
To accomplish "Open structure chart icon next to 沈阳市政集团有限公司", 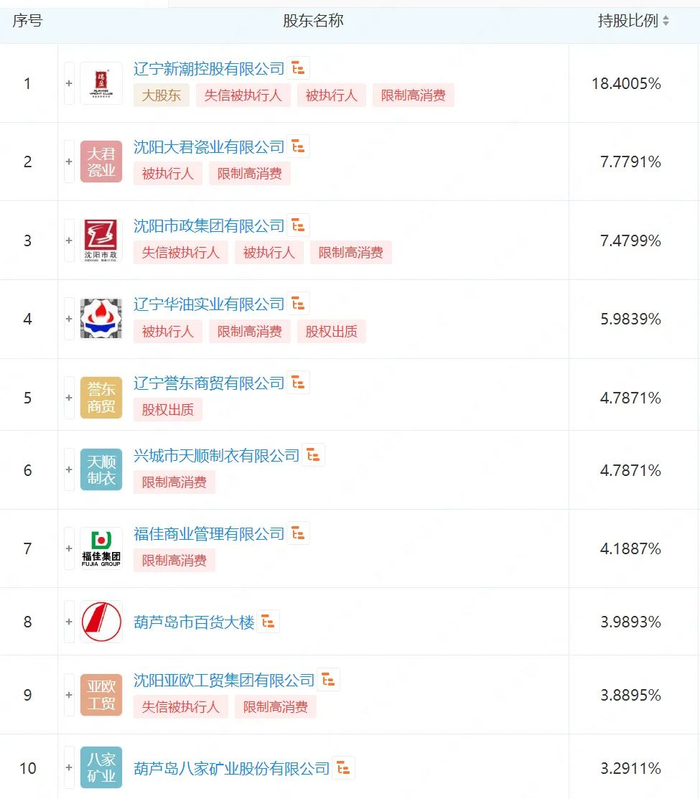I will point(299,226).
